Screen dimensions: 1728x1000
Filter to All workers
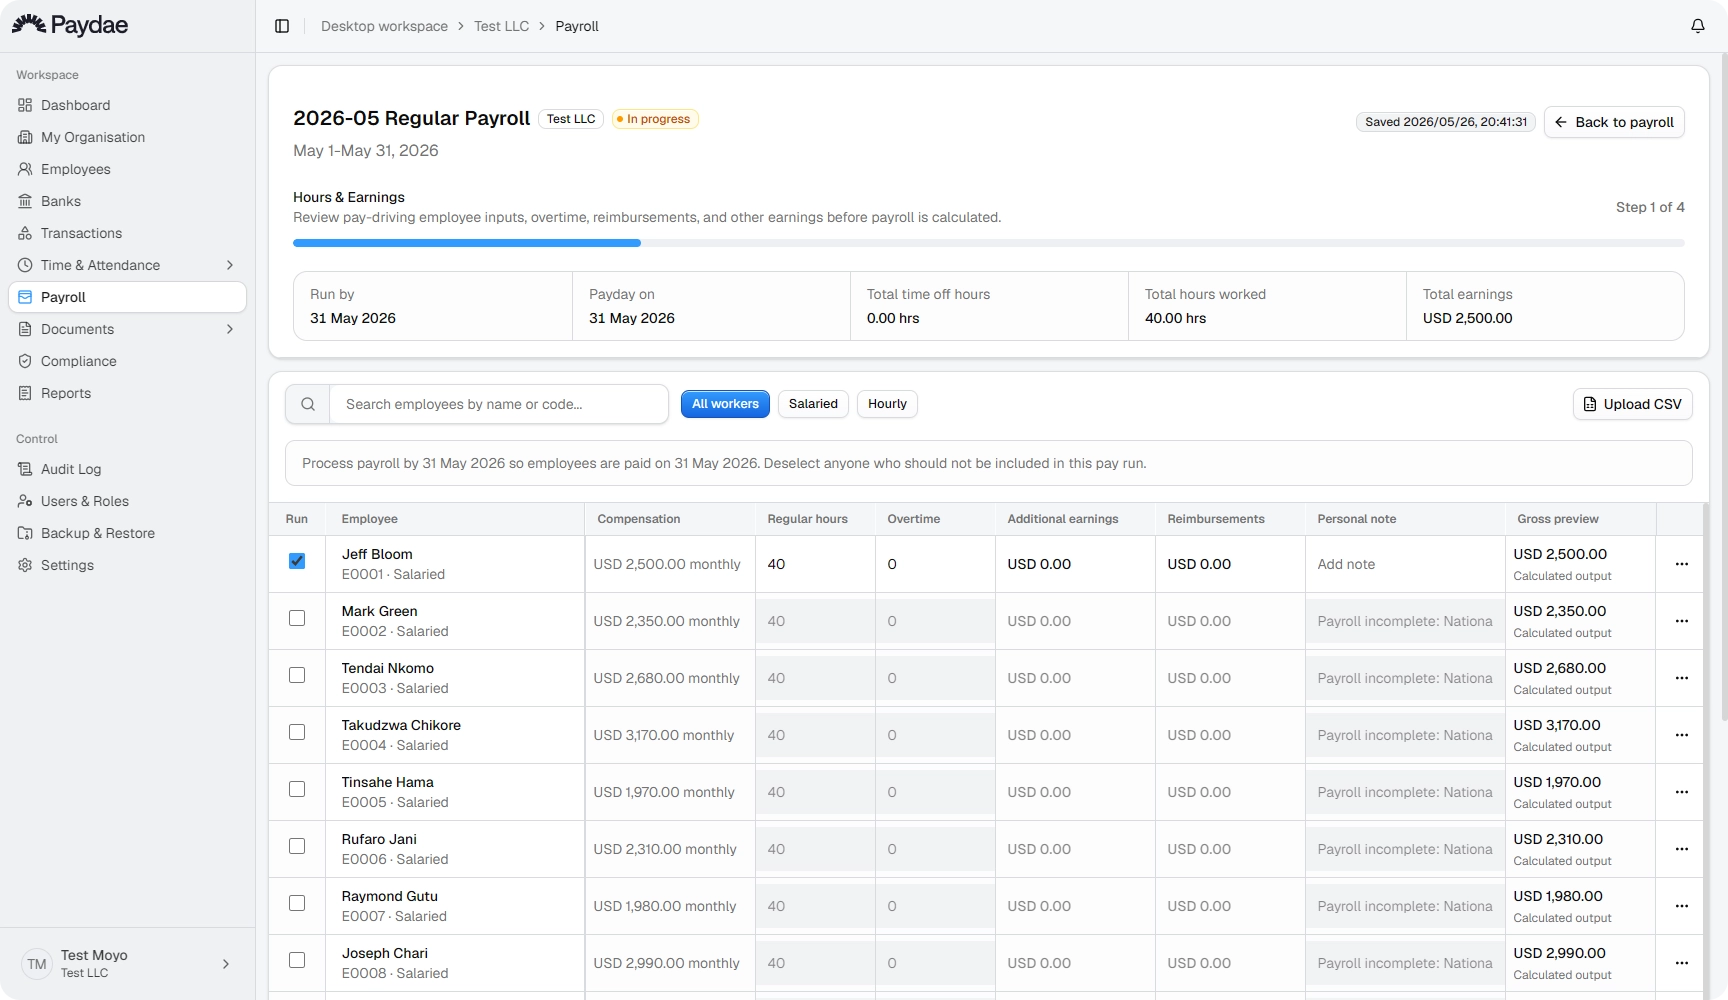point(725,404)
